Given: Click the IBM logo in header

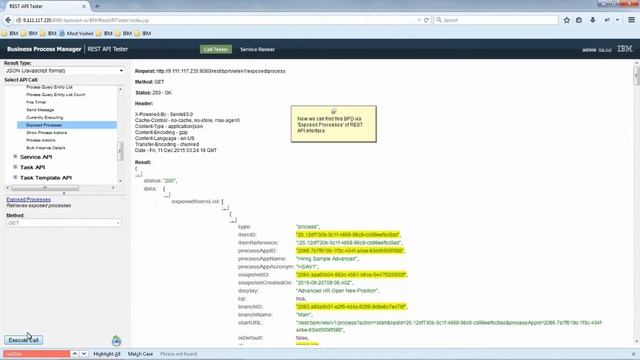Looking at the screenshot, I should click(624, 49).
